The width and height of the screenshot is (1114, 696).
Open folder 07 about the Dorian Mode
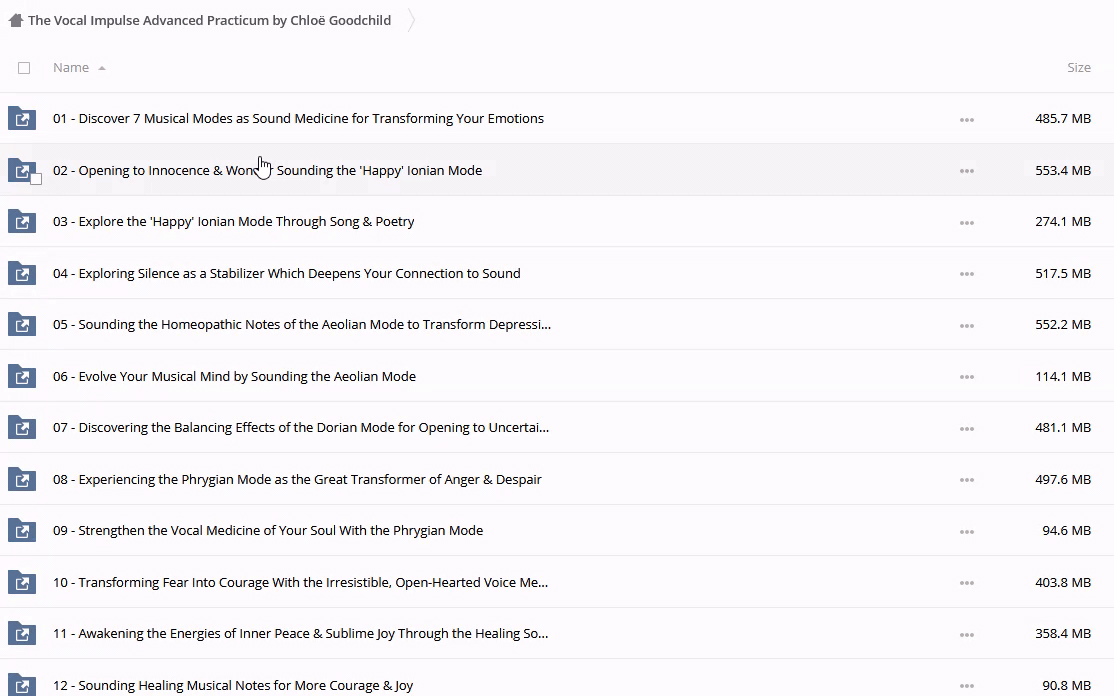300,428
